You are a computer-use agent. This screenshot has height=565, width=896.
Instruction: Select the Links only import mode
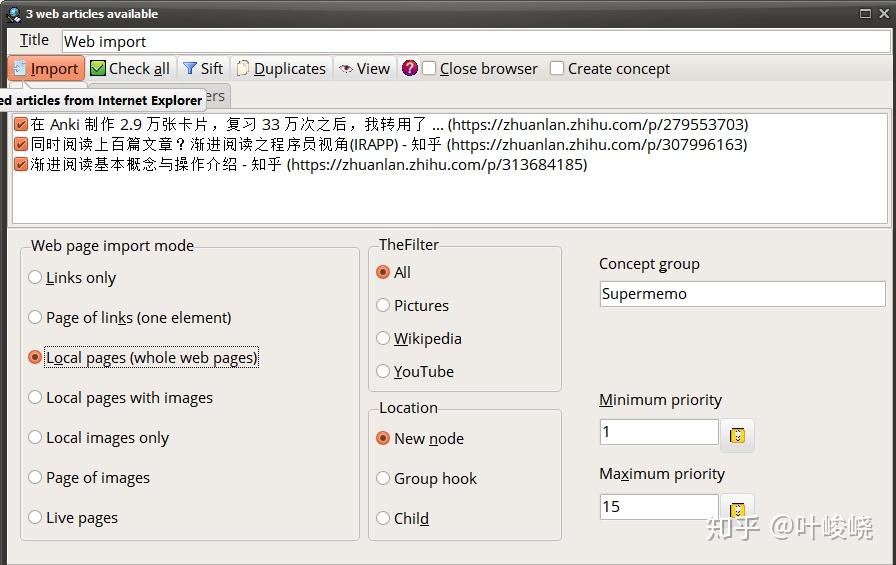(35, 277)
